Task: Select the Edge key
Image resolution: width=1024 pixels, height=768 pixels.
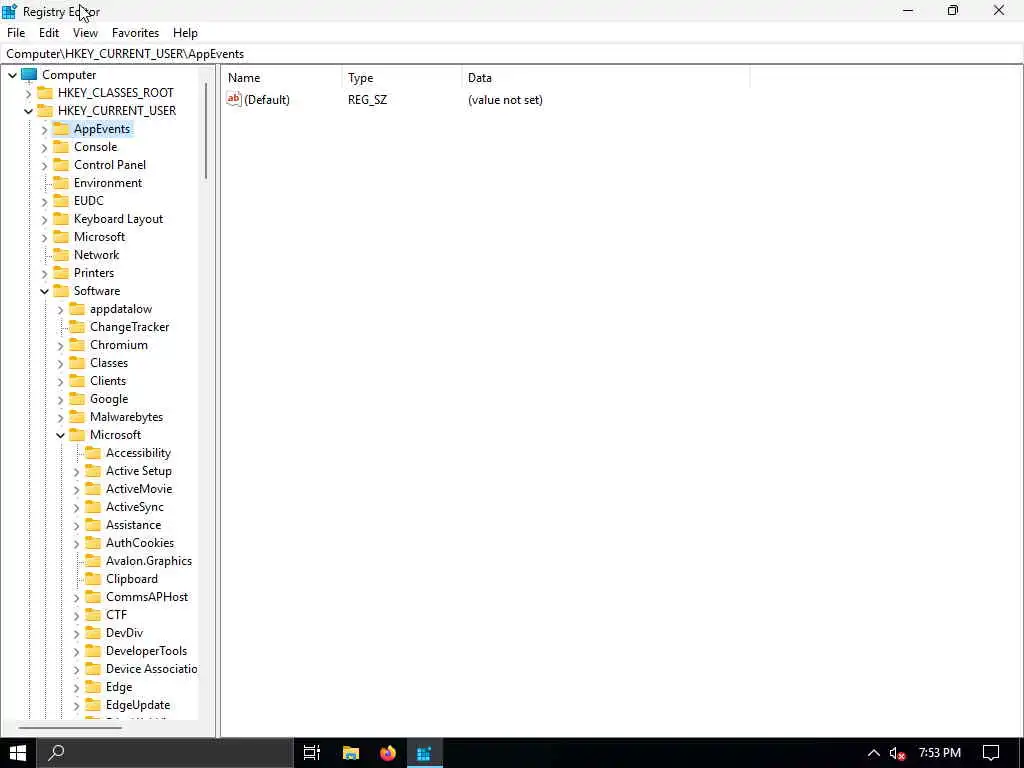Action: point(119,686)
